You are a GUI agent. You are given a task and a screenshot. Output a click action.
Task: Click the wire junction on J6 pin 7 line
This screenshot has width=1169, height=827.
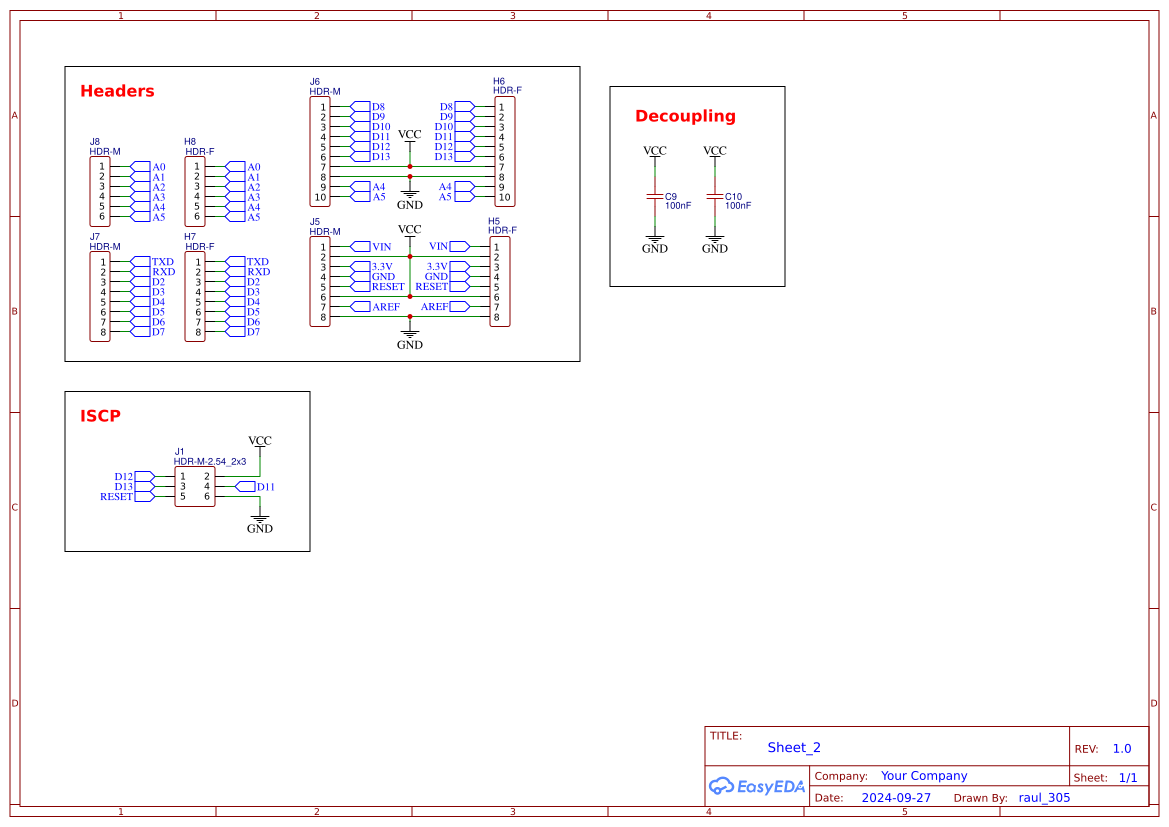(x=409, y=167)
